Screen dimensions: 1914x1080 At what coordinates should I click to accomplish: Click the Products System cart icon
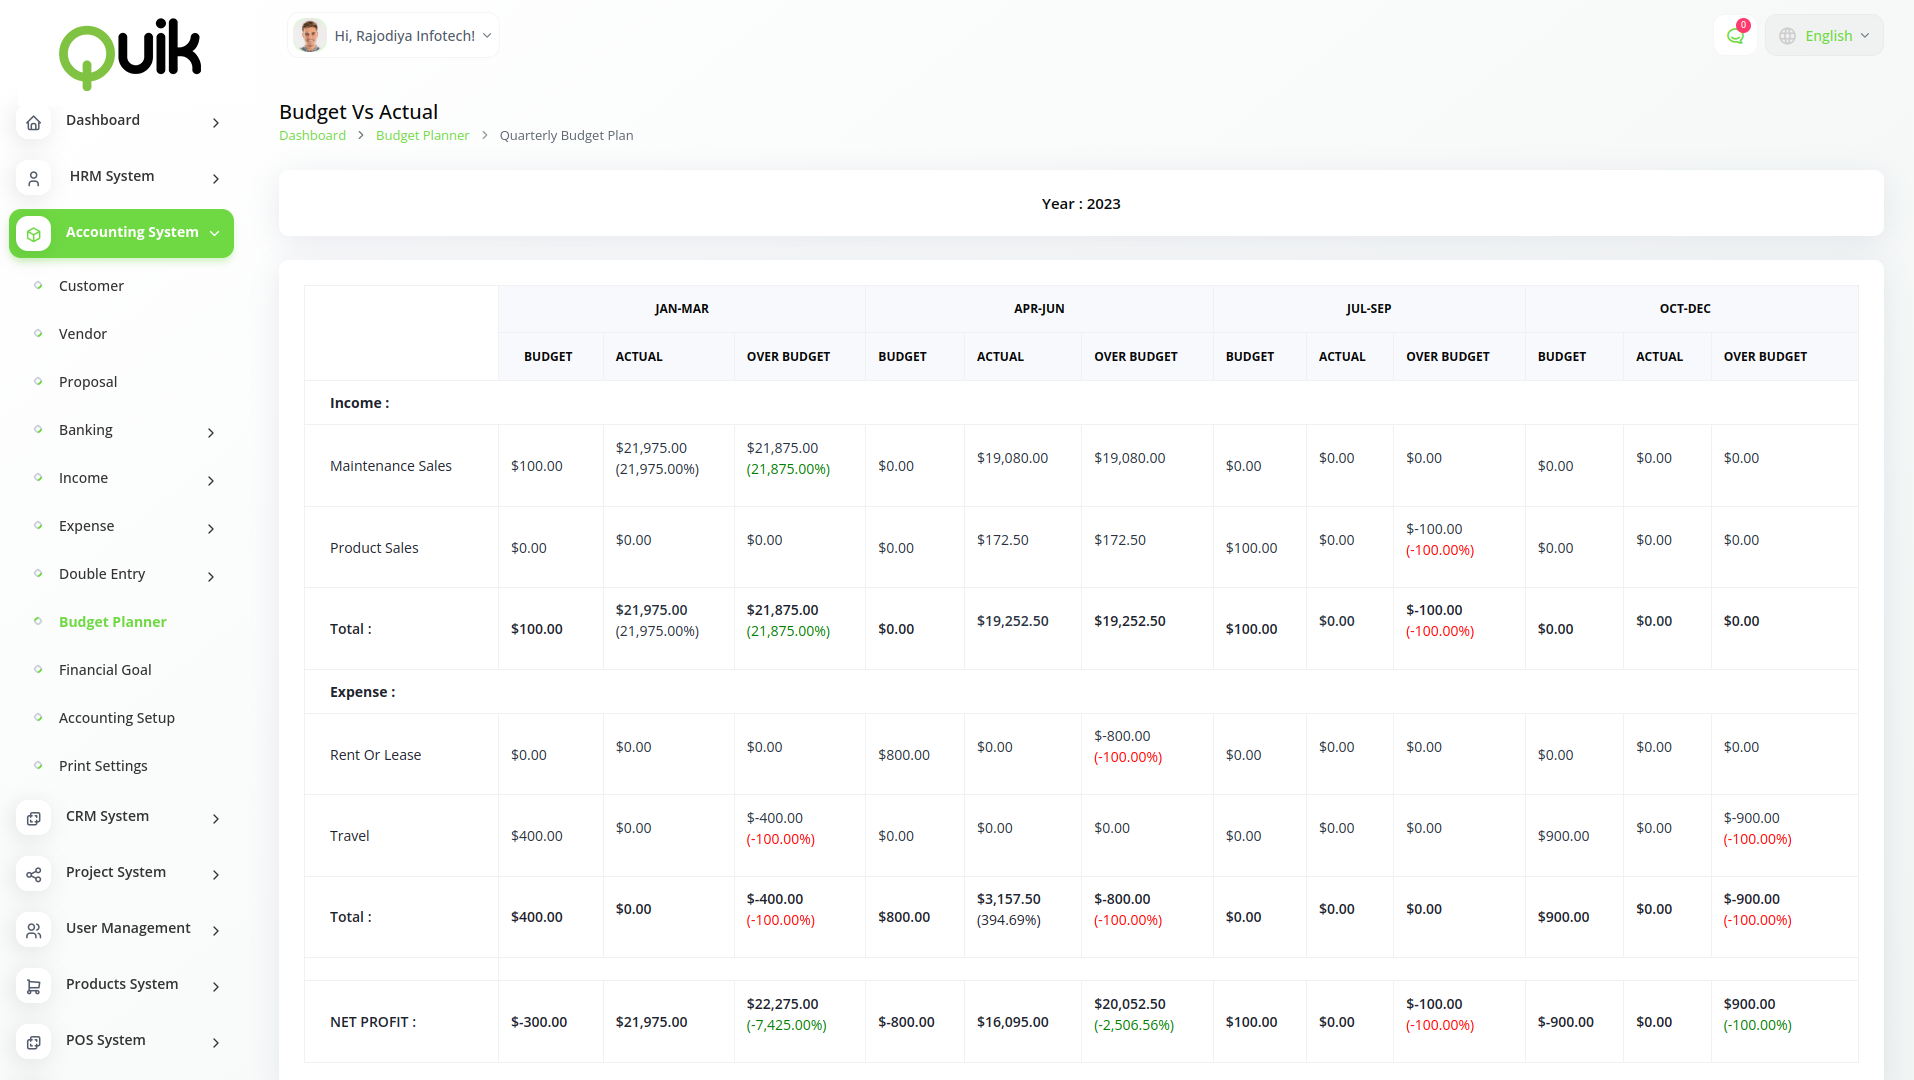[33, 986]
